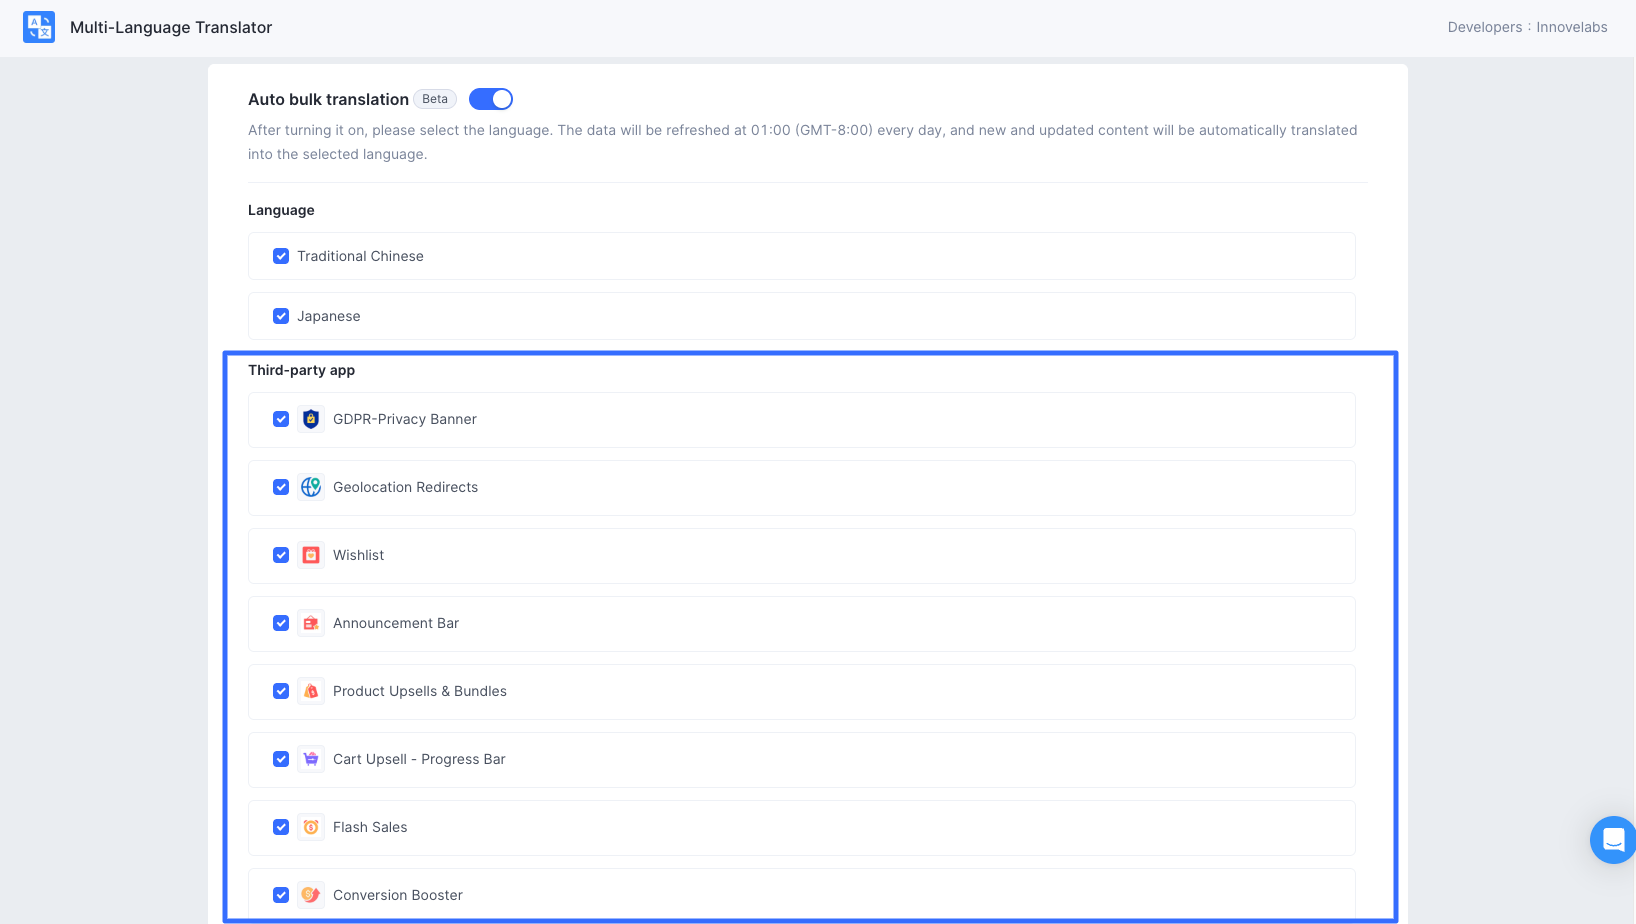Click the Multi-Language Translator title

171,27
